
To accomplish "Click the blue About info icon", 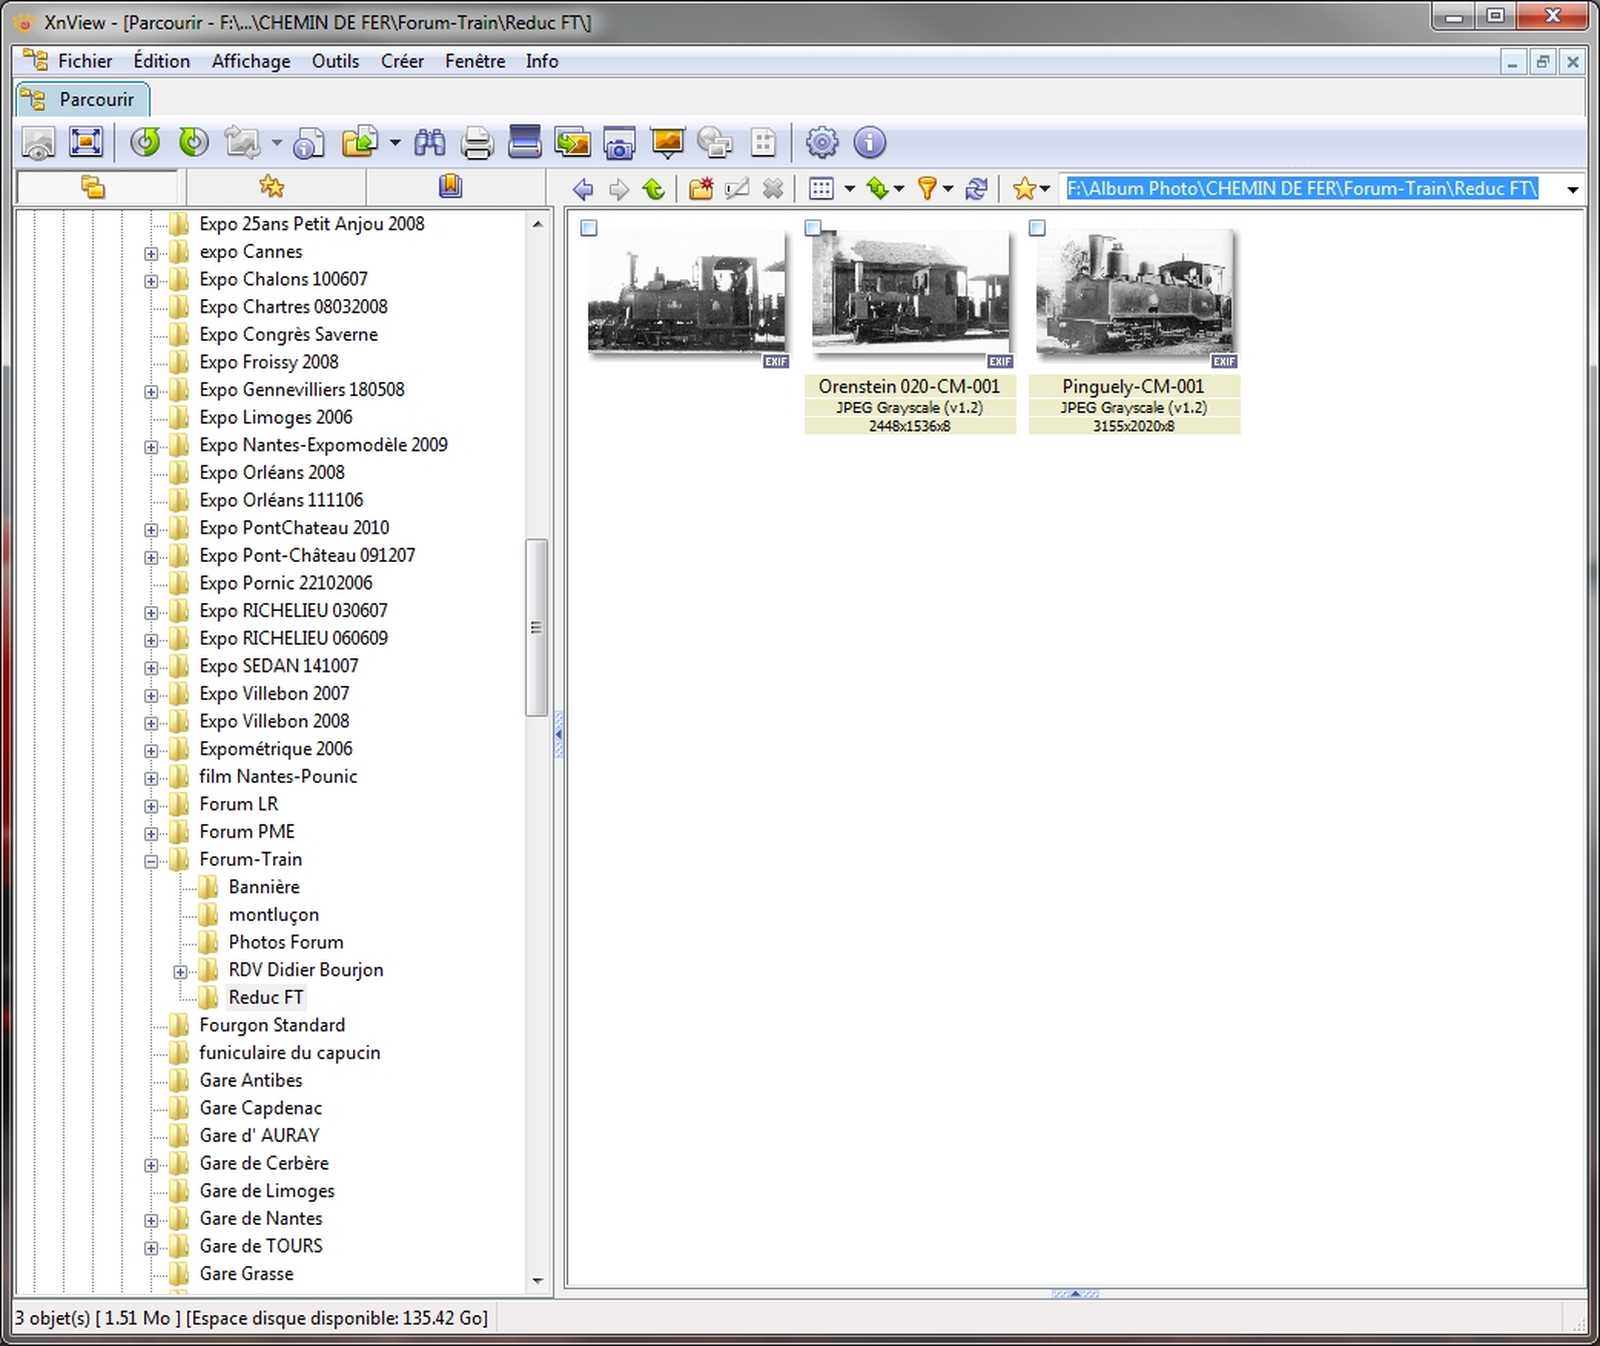I will [x=870, y=143].
